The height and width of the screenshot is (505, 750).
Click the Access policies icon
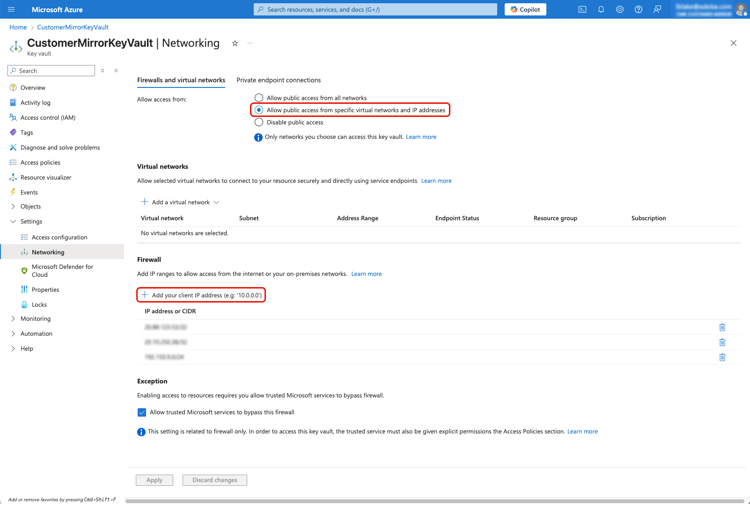pos(13,162)
